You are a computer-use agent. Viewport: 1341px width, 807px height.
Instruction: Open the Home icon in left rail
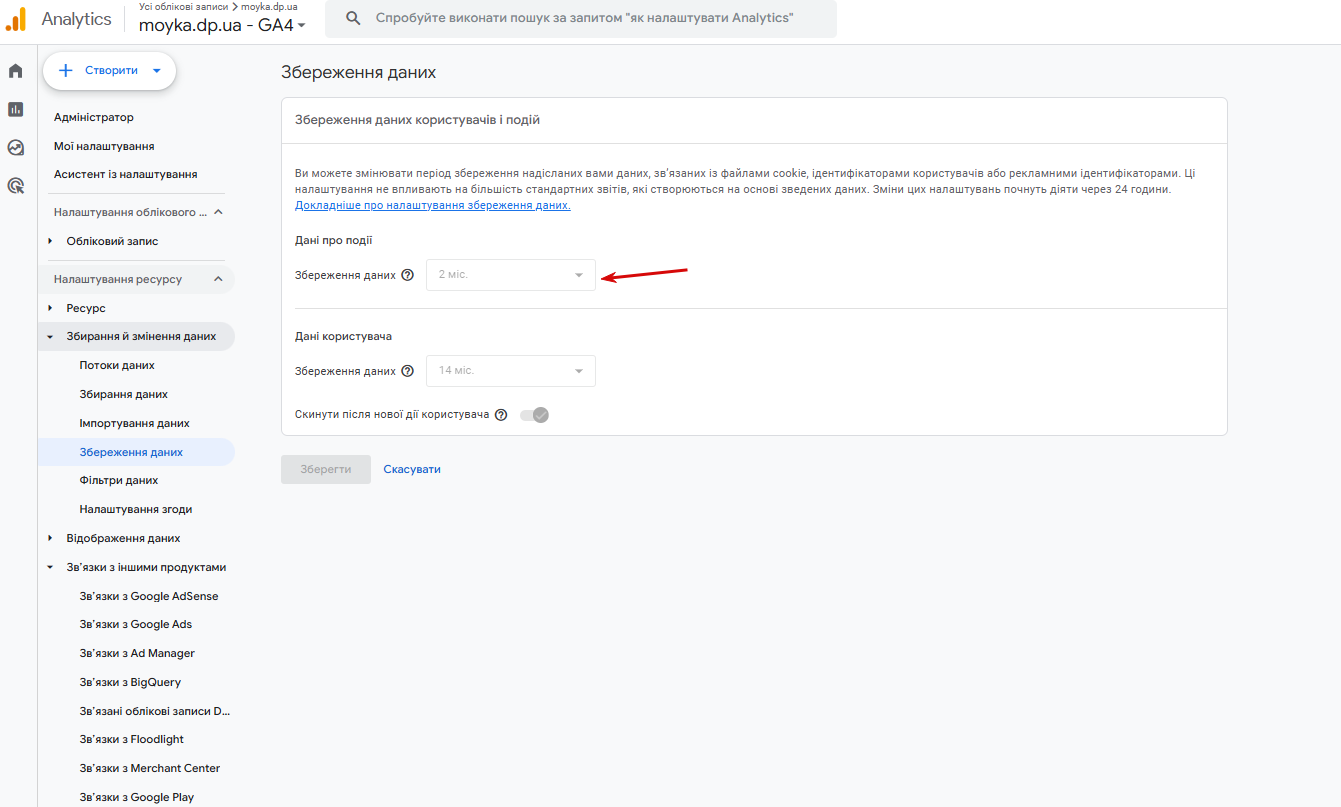point(16,71)
